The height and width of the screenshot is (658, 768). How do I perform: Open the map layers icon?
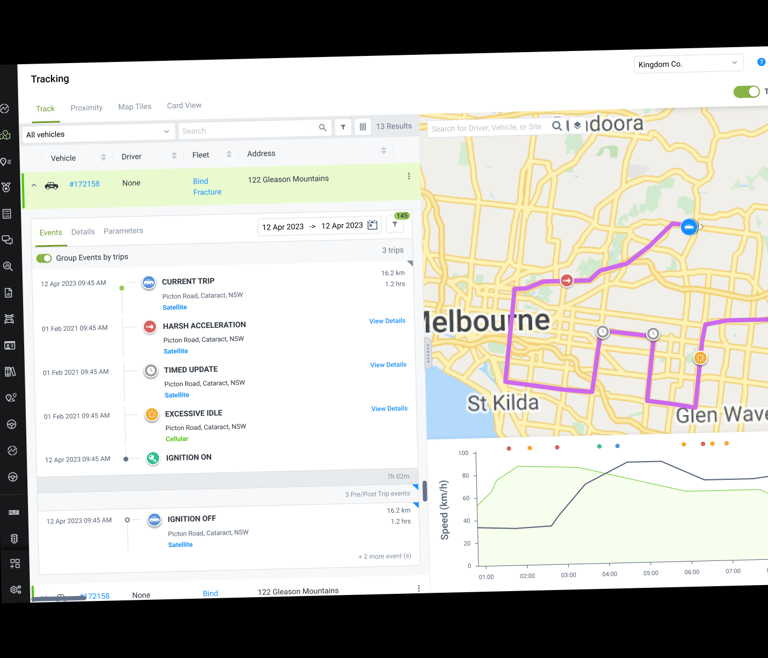pos(577,125)
